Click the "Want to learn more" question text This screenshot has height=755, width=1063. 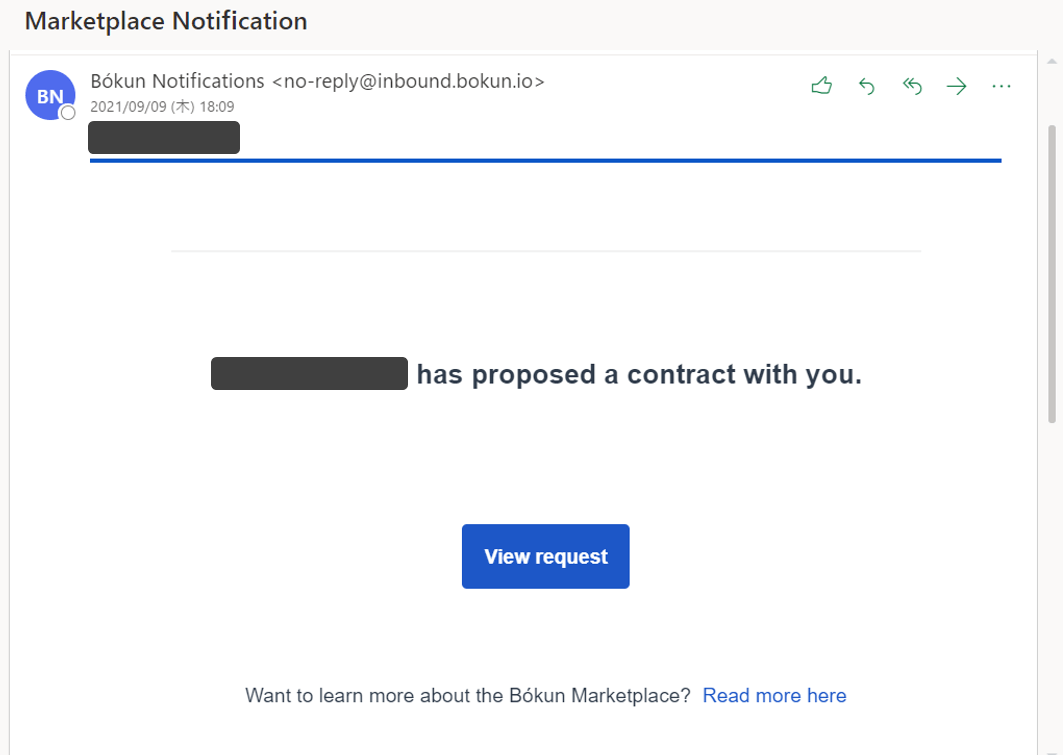(467, 696)
